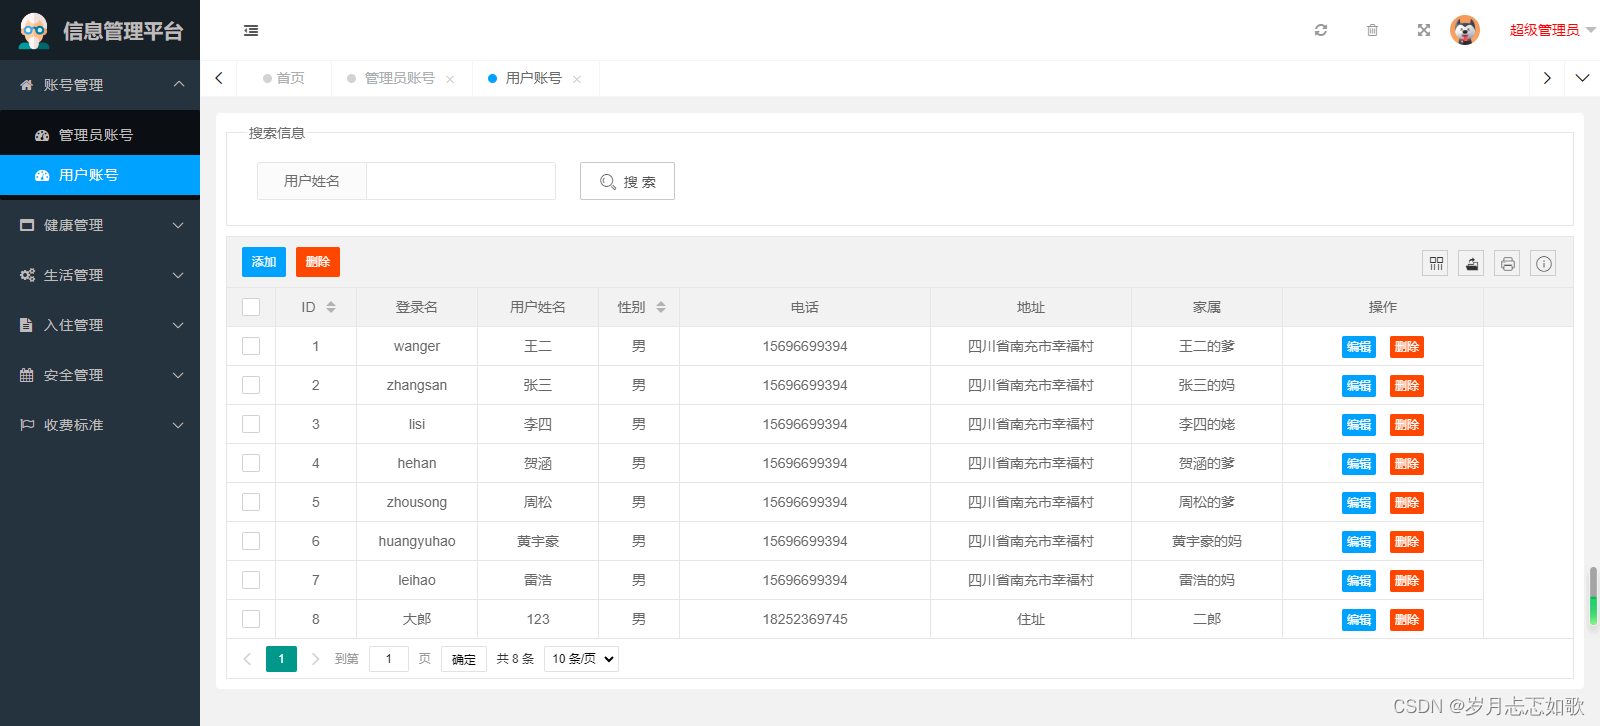This screenshot has height=726, width=1600.
Task: Click 删除 for user zhousong
Action: click(1407, 503)
